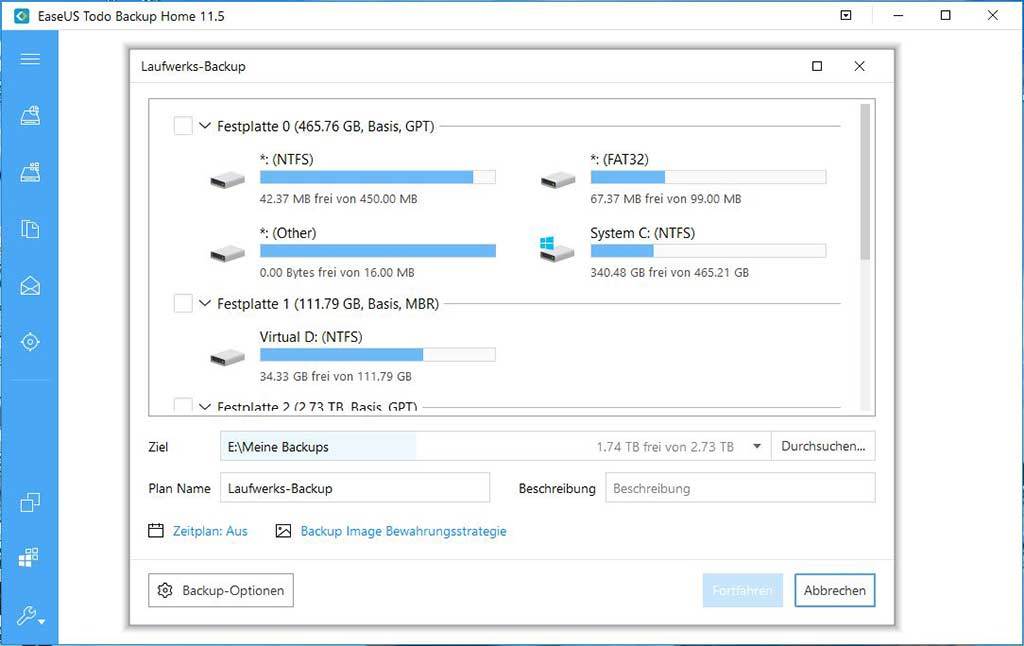Viewport: 1024px width, 646px height.
Task: Click (Other) partition usage bar
Action: click(x=377, y=250)
